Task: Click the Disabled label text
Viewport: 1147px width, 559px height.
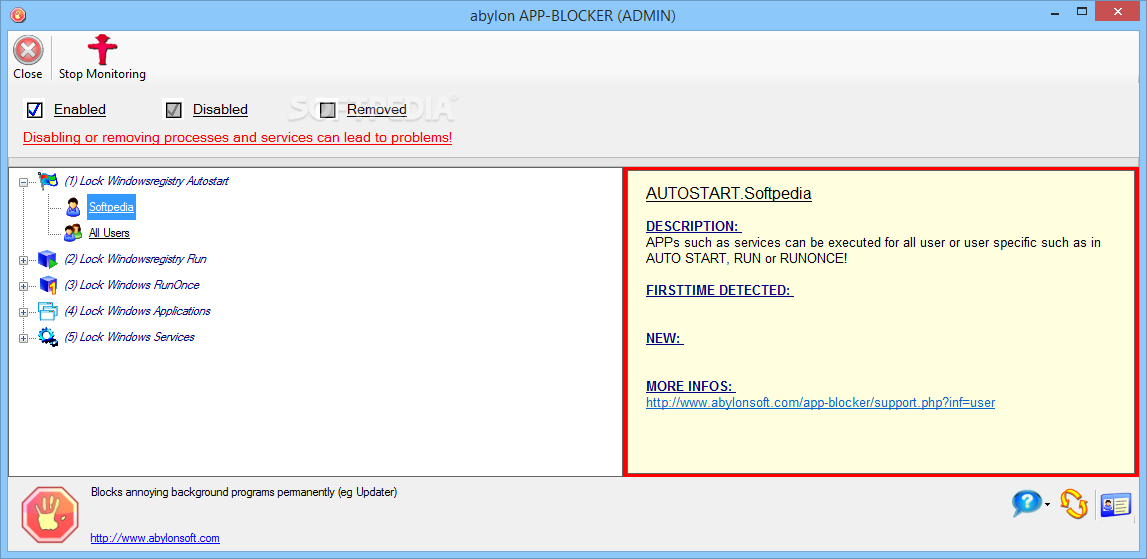Action: pos(220,110)
